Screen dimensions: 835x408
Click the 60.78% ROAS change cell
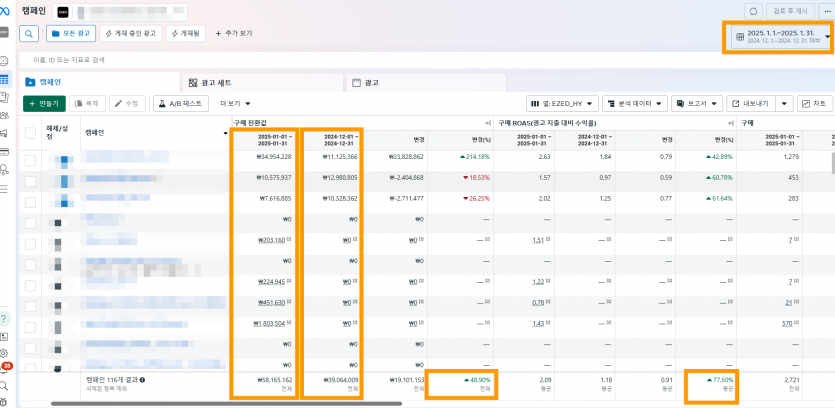719,177
